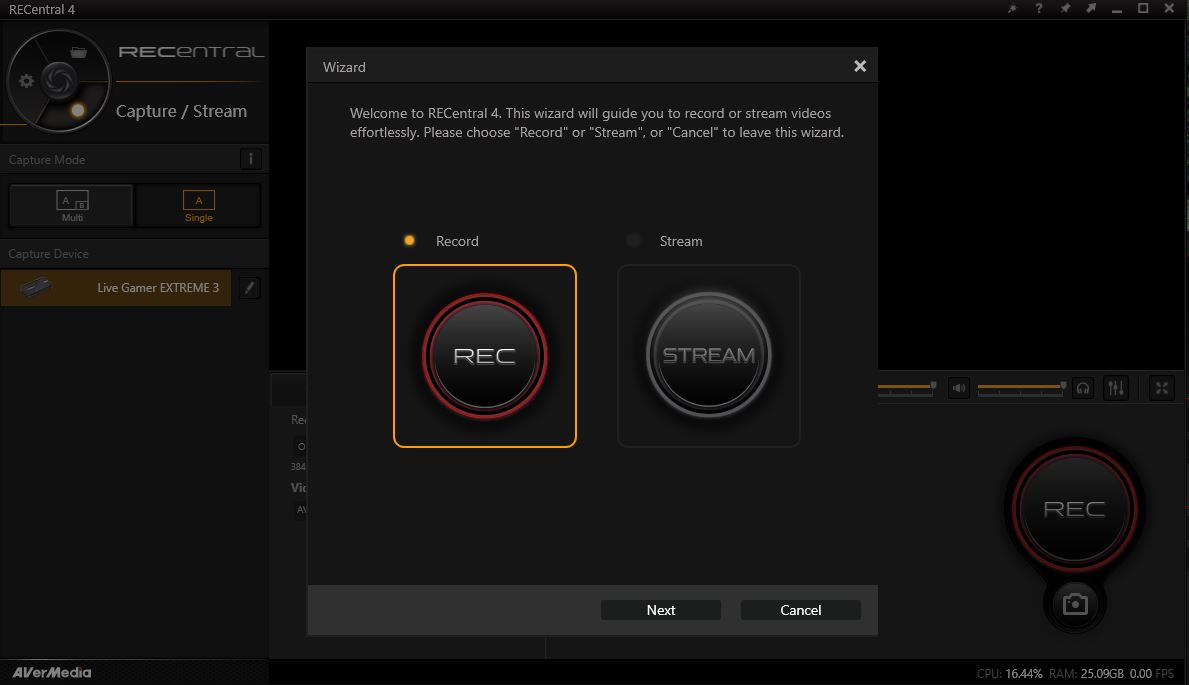Take a snapshot with the camera icon

[1074, 604]
